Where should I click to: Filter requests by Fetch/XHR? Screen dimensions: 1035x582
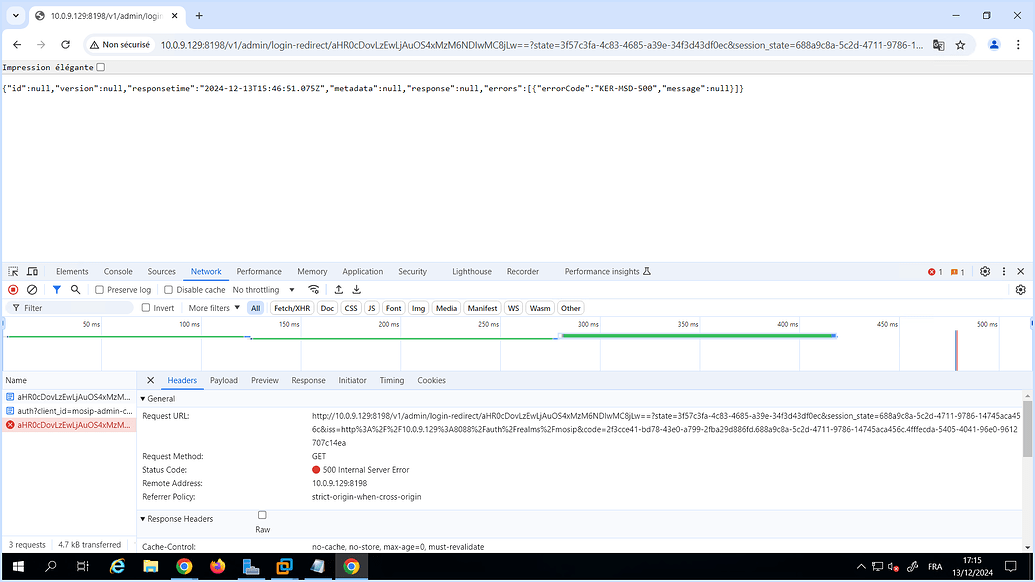tap(290, 308)
